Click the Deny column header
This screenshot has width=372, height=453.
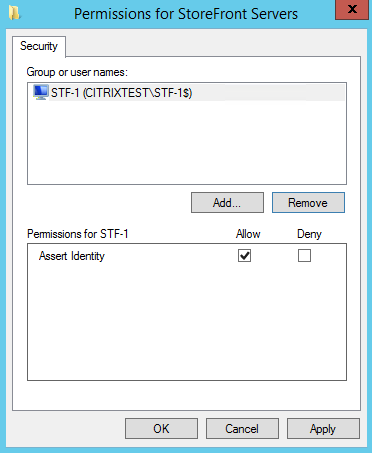[x=309, y=234]
